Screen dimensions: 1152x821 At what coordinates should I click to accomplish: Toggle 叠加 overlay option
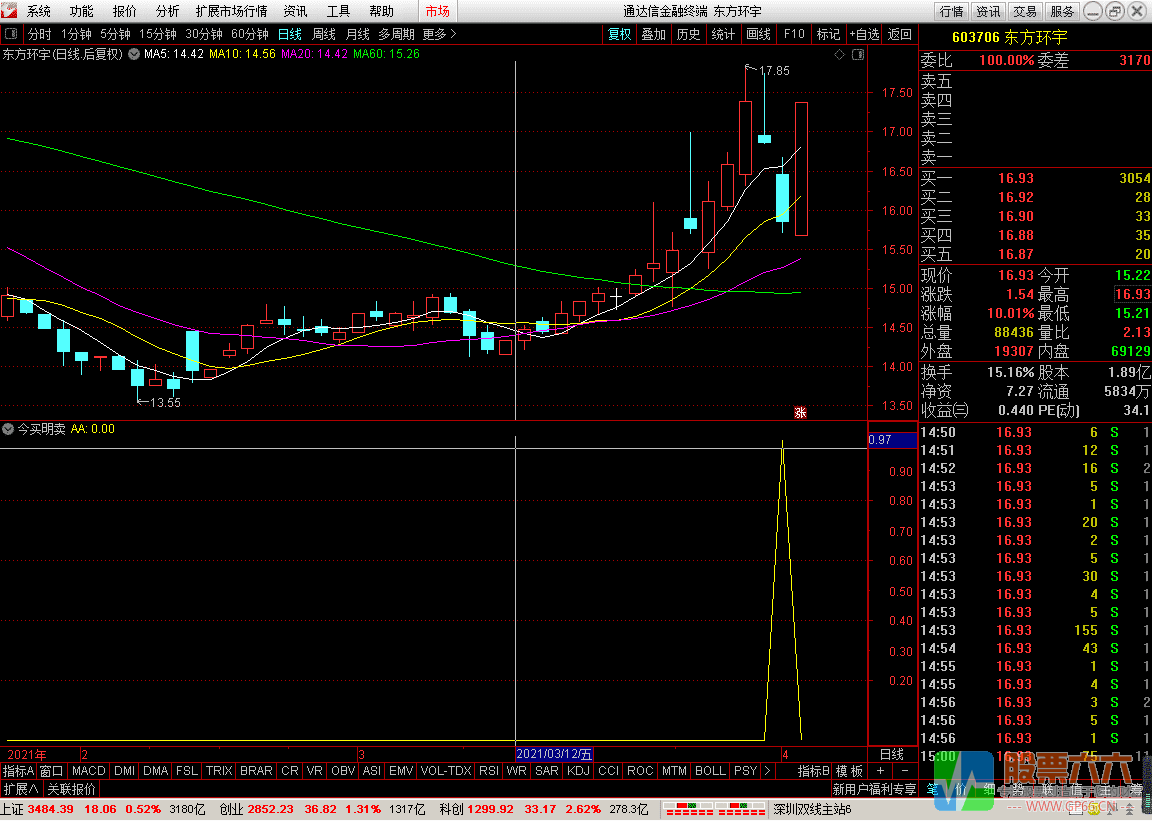click(x=653, y=34)
